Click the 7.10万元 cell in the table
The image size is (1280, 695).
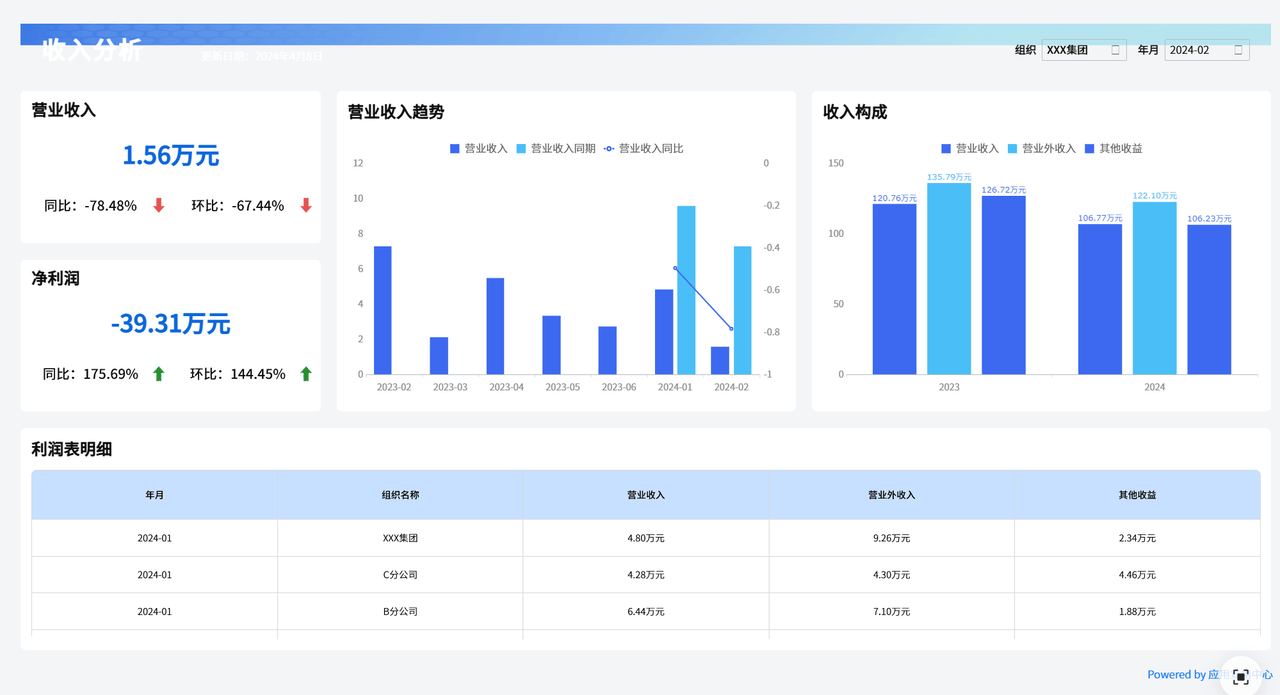click(x=891, y=612)
